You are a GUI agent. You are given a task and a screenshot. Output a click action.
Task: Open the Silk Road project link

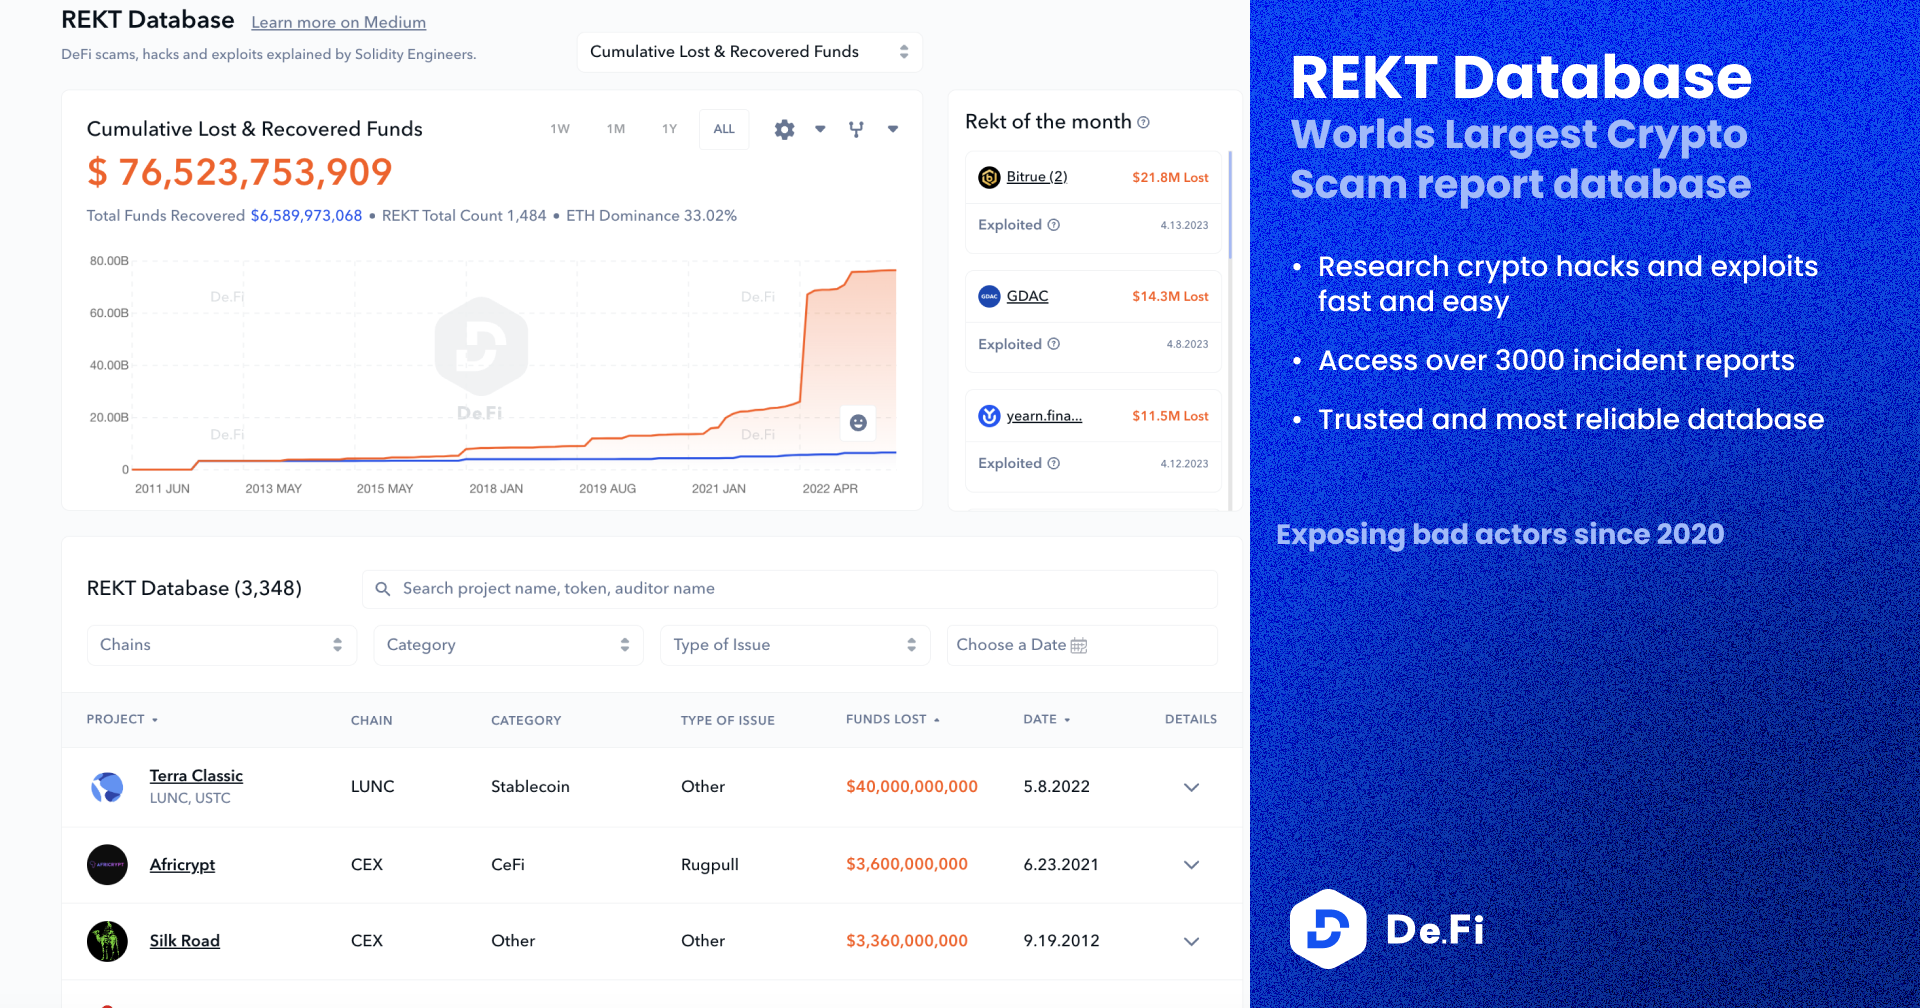185,941
